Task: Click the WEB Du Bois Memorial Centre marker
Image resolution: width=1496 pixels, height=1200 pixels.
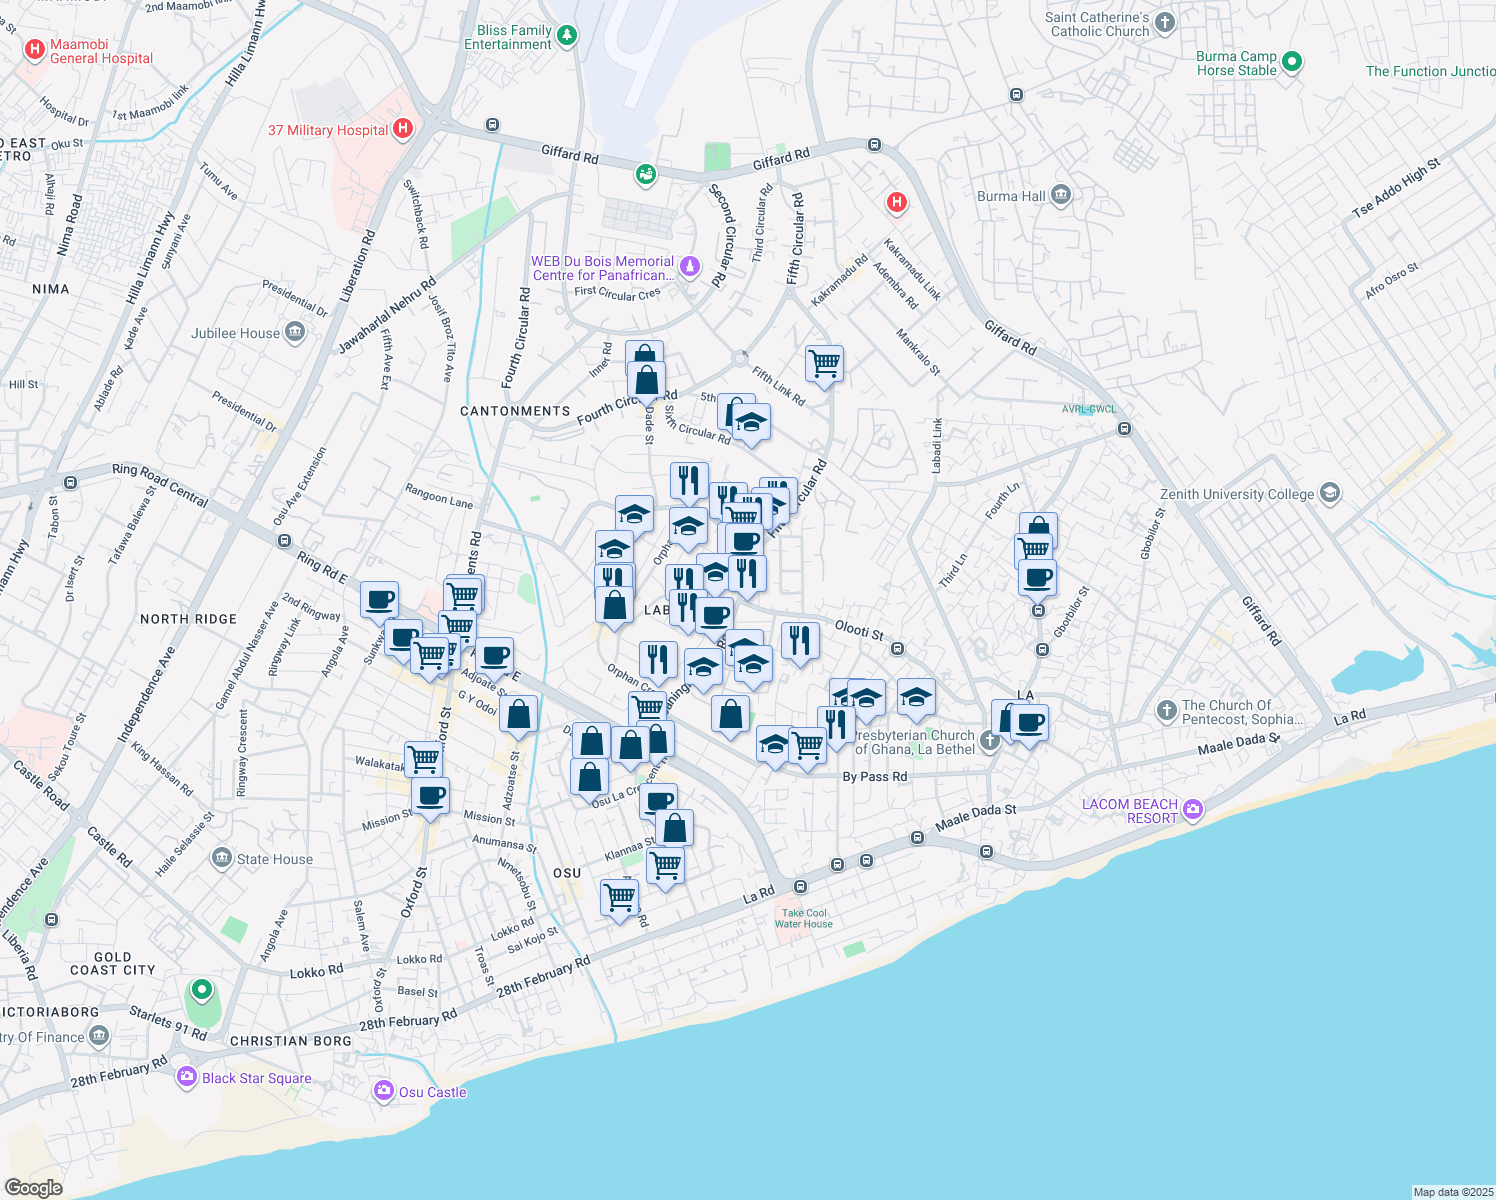Action: (x=689, y=267)
